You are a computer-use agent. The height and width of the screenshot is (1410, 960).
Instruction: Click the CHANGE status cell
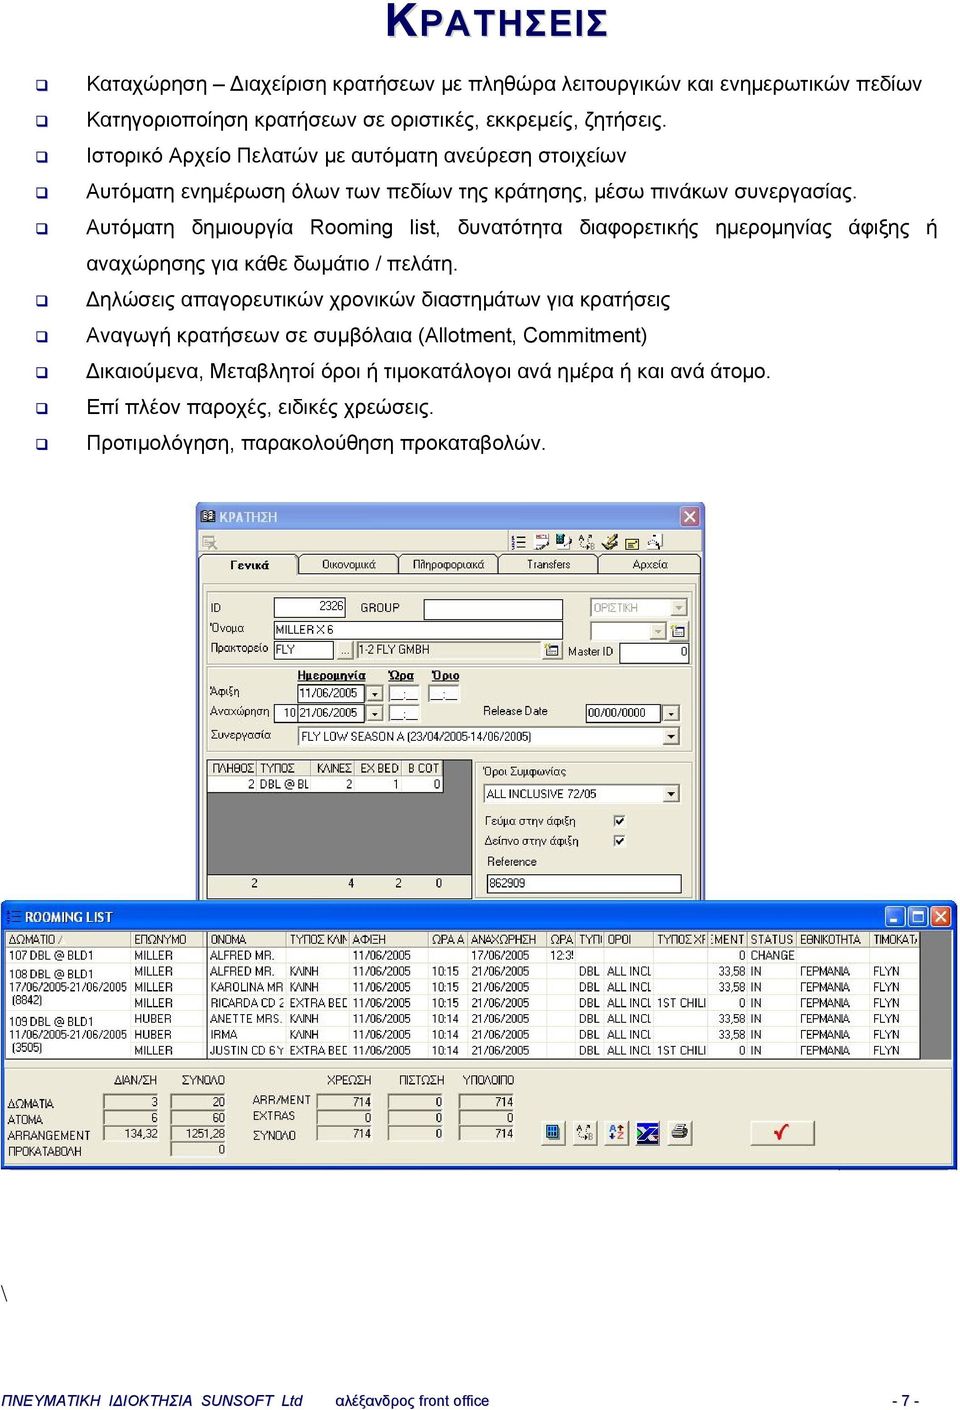772,956
